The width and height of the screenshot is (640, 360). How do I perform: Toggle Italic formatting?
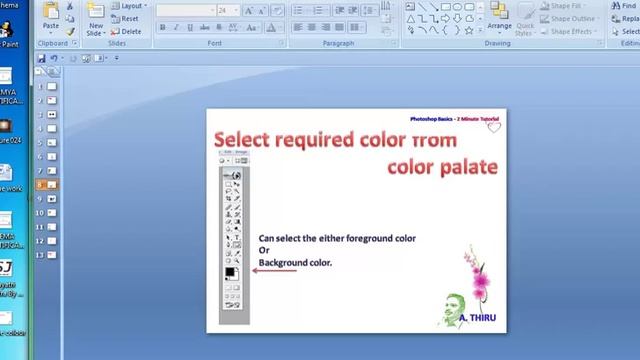176,28
